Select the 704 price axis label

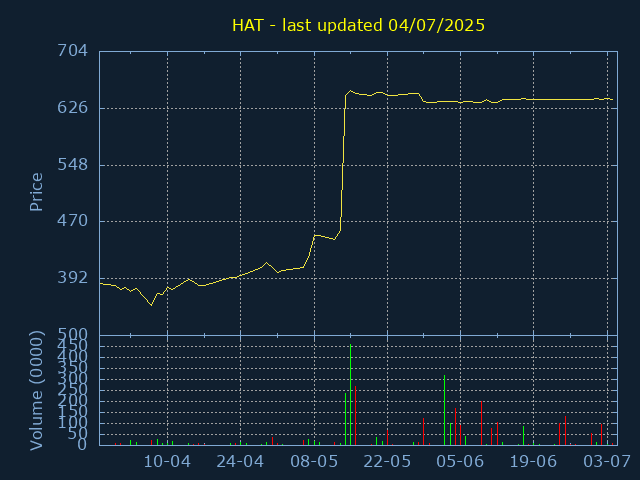click(x=72, y=51)
